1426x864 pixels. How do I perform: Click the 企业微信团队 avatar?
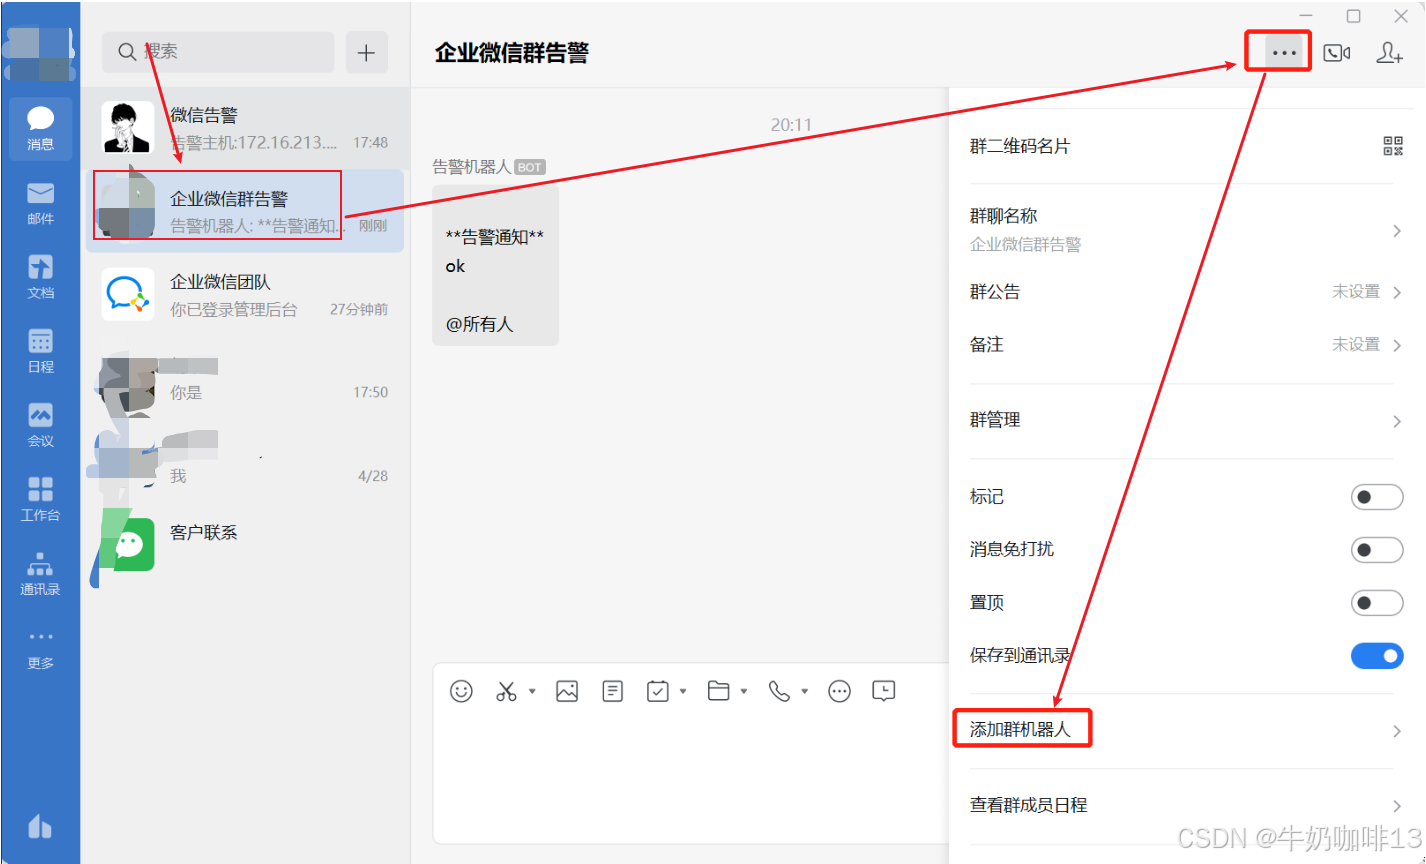[128, 294]
